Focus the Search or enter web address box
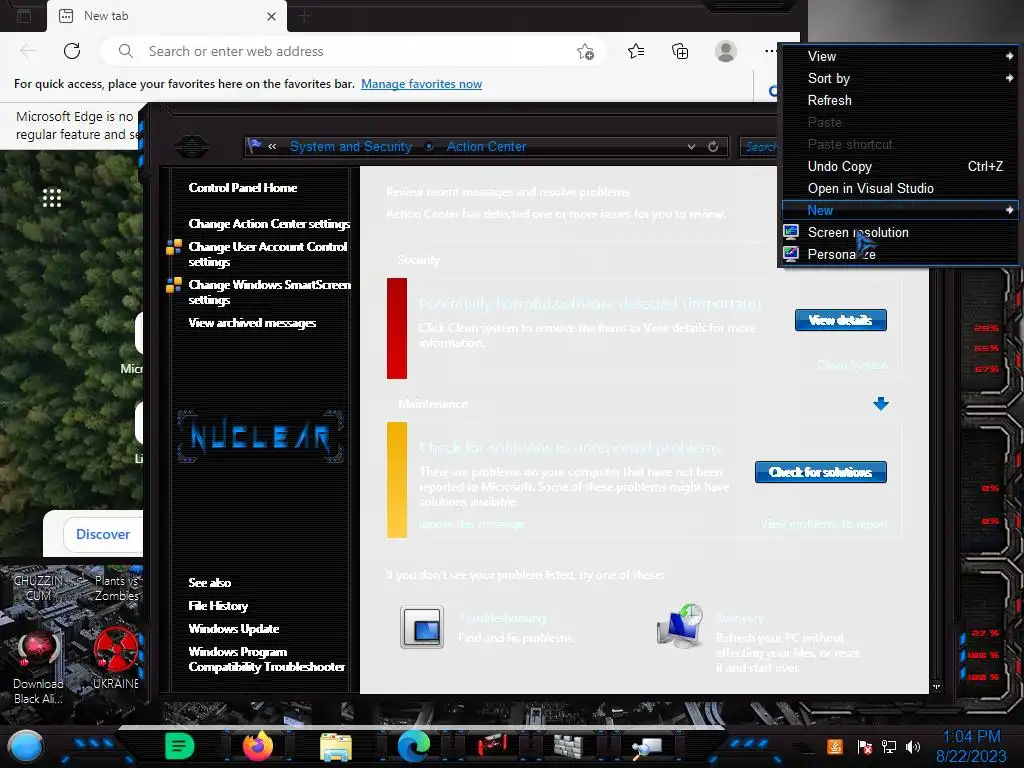 coord(353,52)
